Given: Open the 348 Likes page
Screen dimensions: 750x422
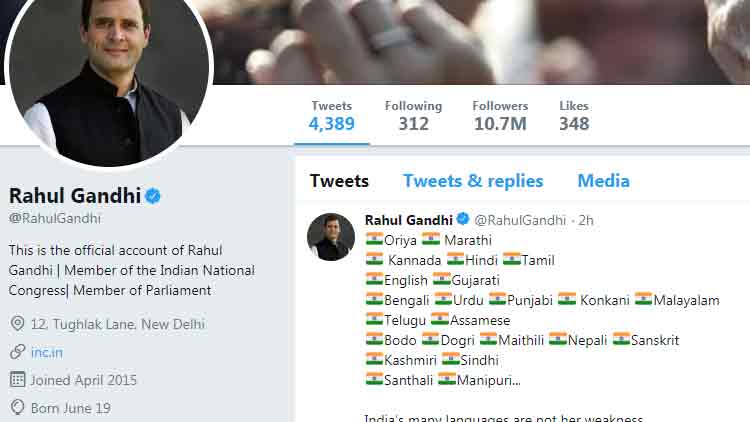Looking at the screenshot, I should (x=574, y=116).
